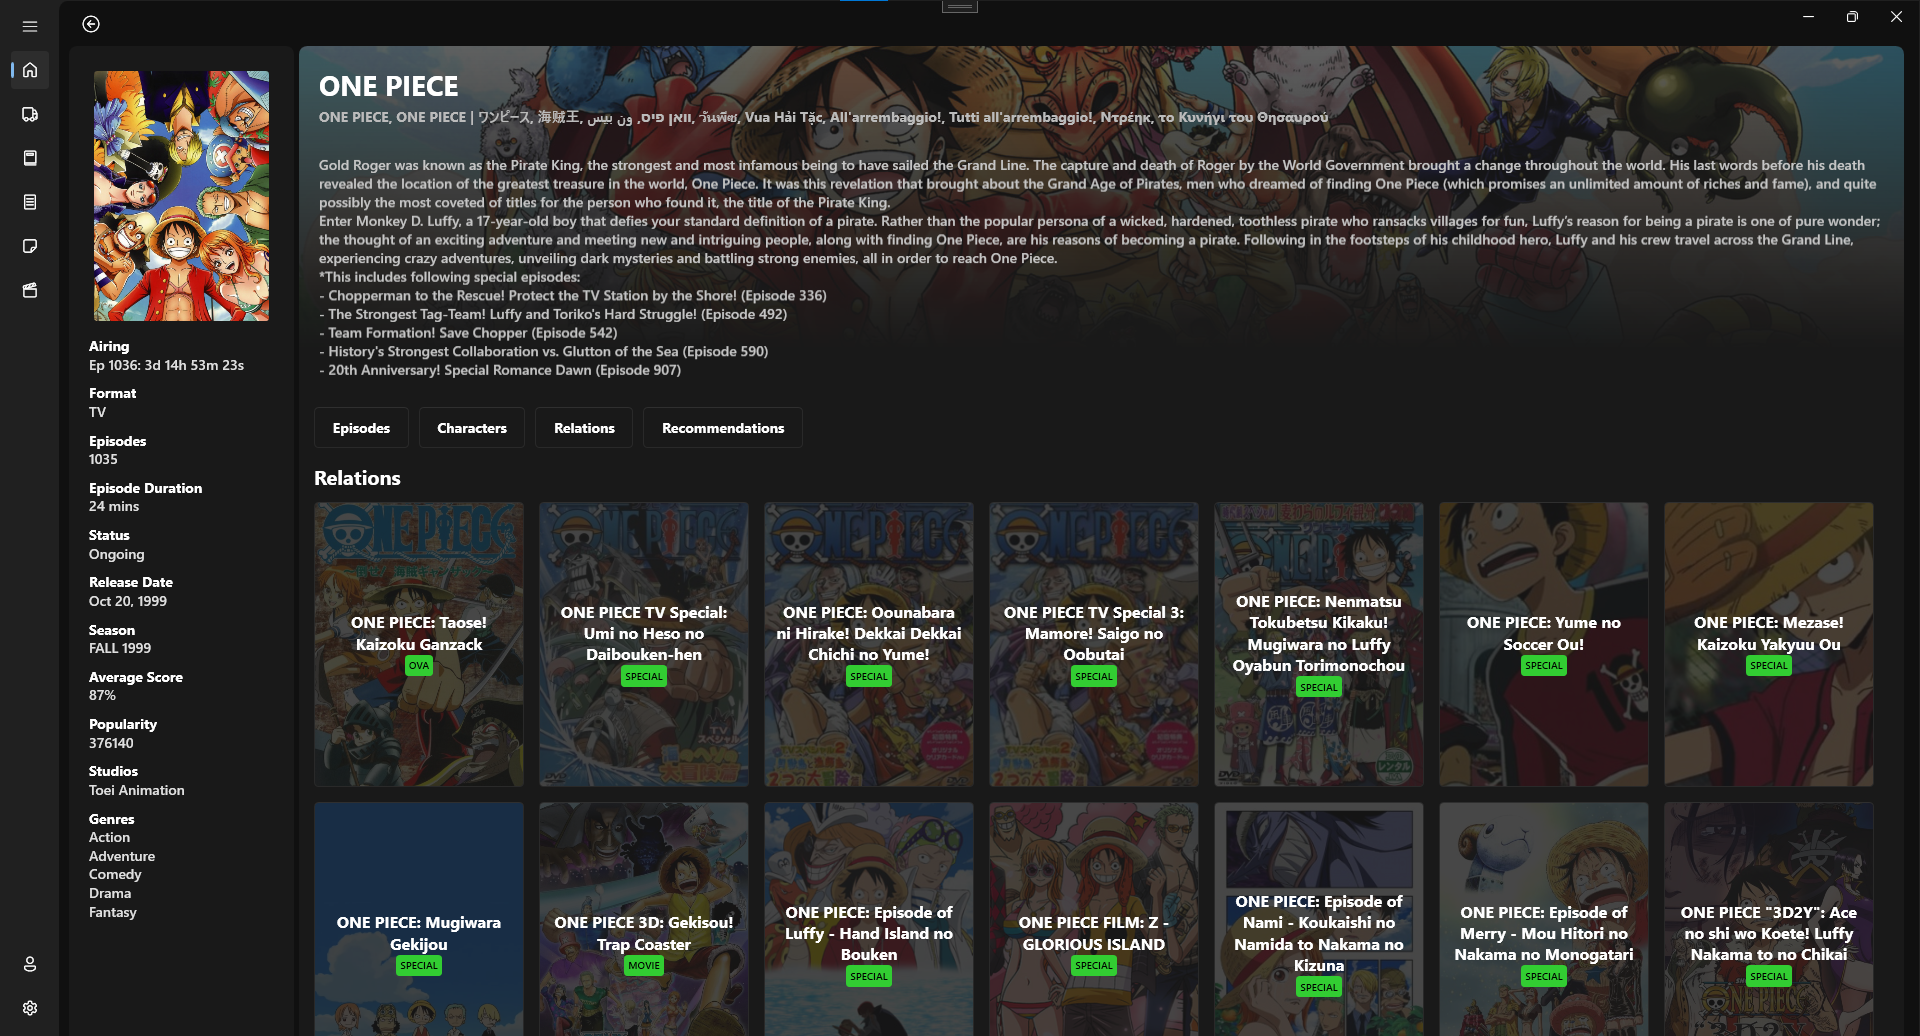Click the "Toei Animation" studio name
Image resolution: width=1920 pixels, height=1036 pixels.
pos(137,790)
